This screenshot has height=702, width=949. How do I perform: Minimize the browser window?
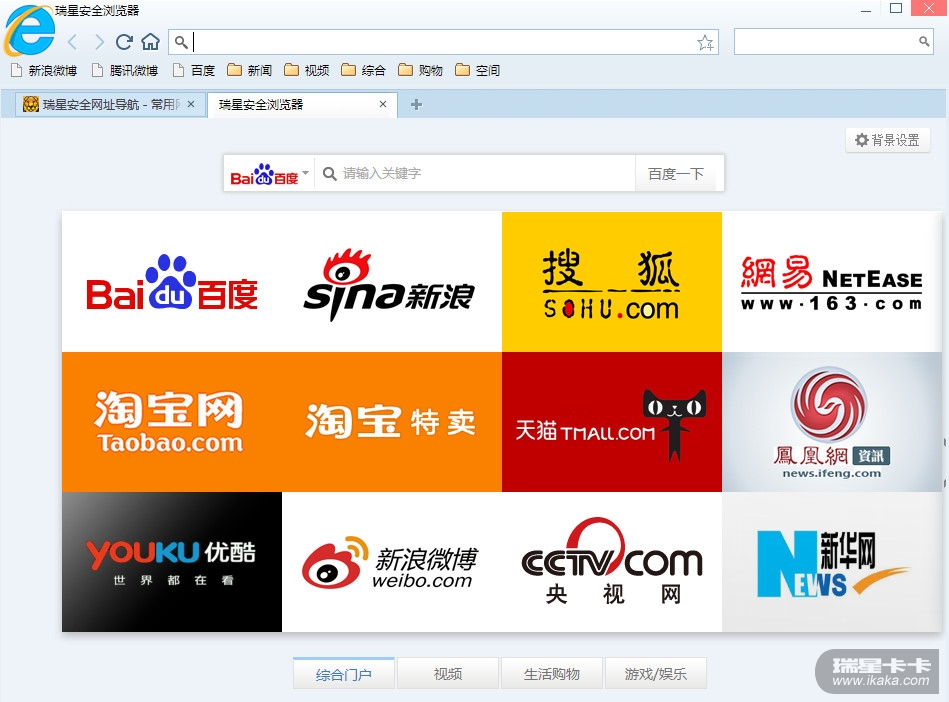[x=866, y=9]
